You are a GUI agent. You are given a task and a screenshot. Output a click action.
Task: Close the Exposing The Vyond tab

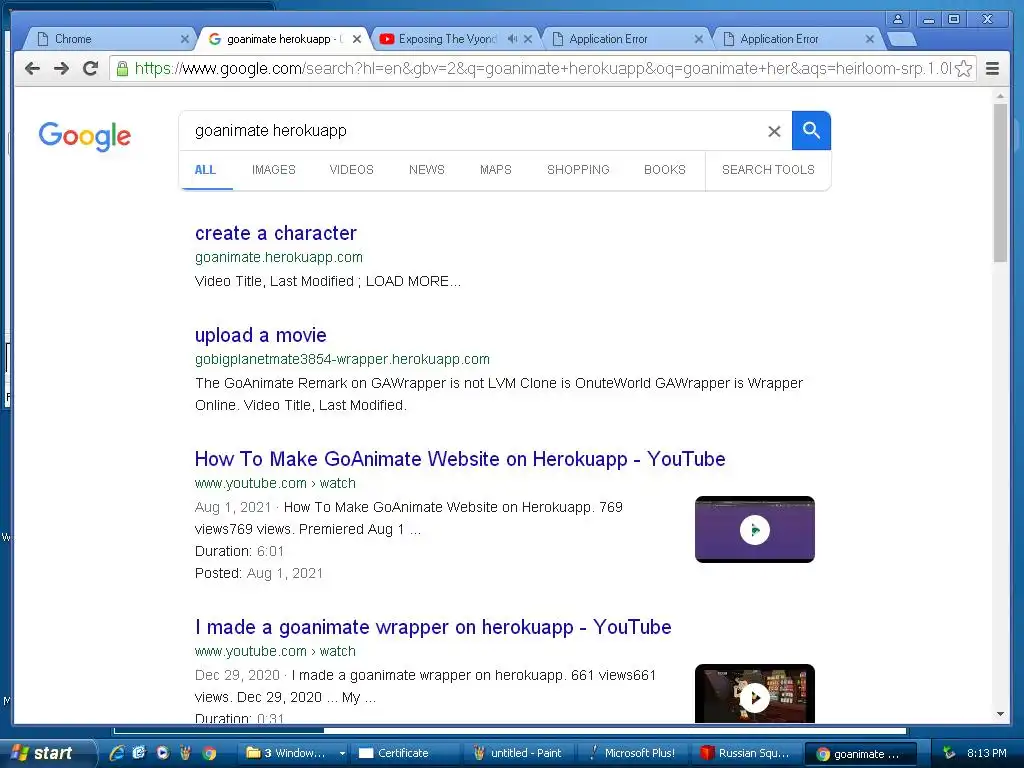(x=528, y=39)
